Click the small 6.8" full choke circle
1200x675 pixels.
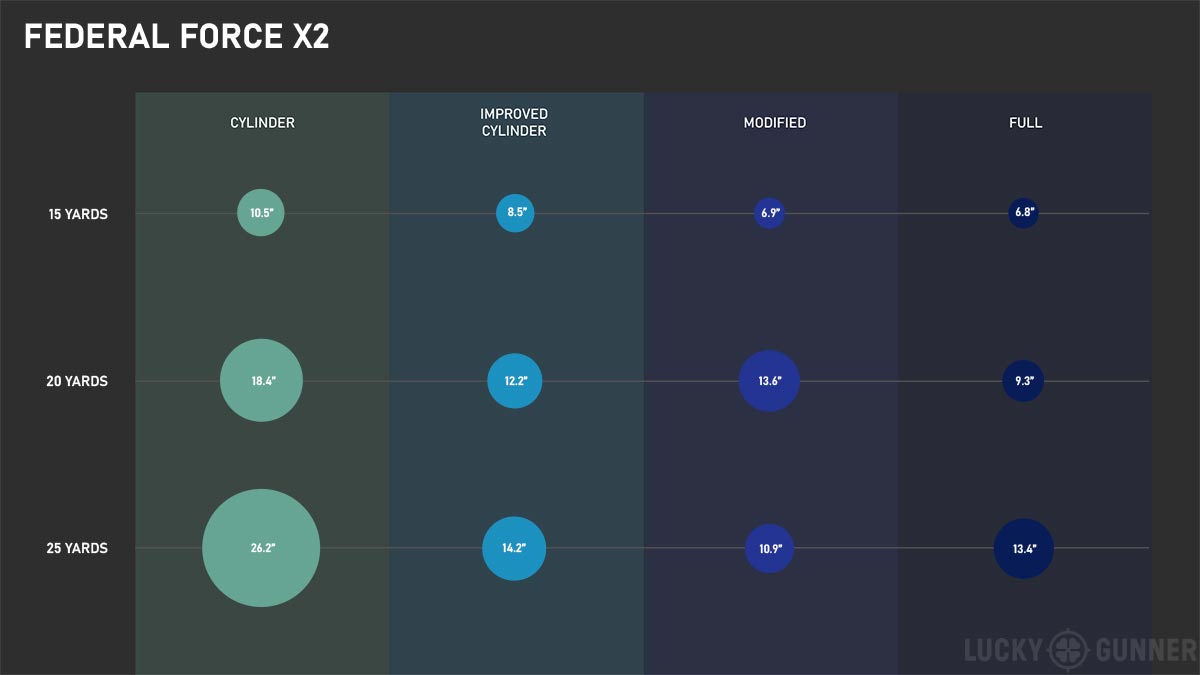1023,213
